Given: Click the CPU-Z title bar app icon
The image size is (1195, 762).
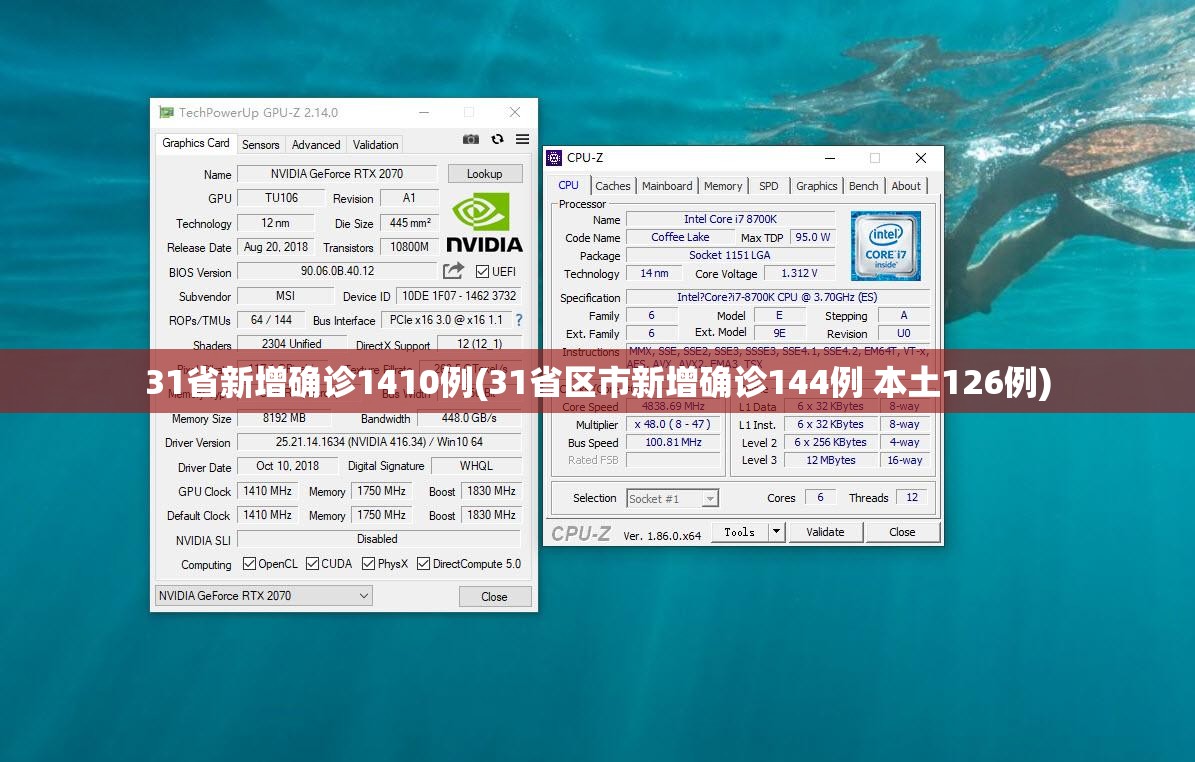Looking at the screenshot, I should coord(554,158).
